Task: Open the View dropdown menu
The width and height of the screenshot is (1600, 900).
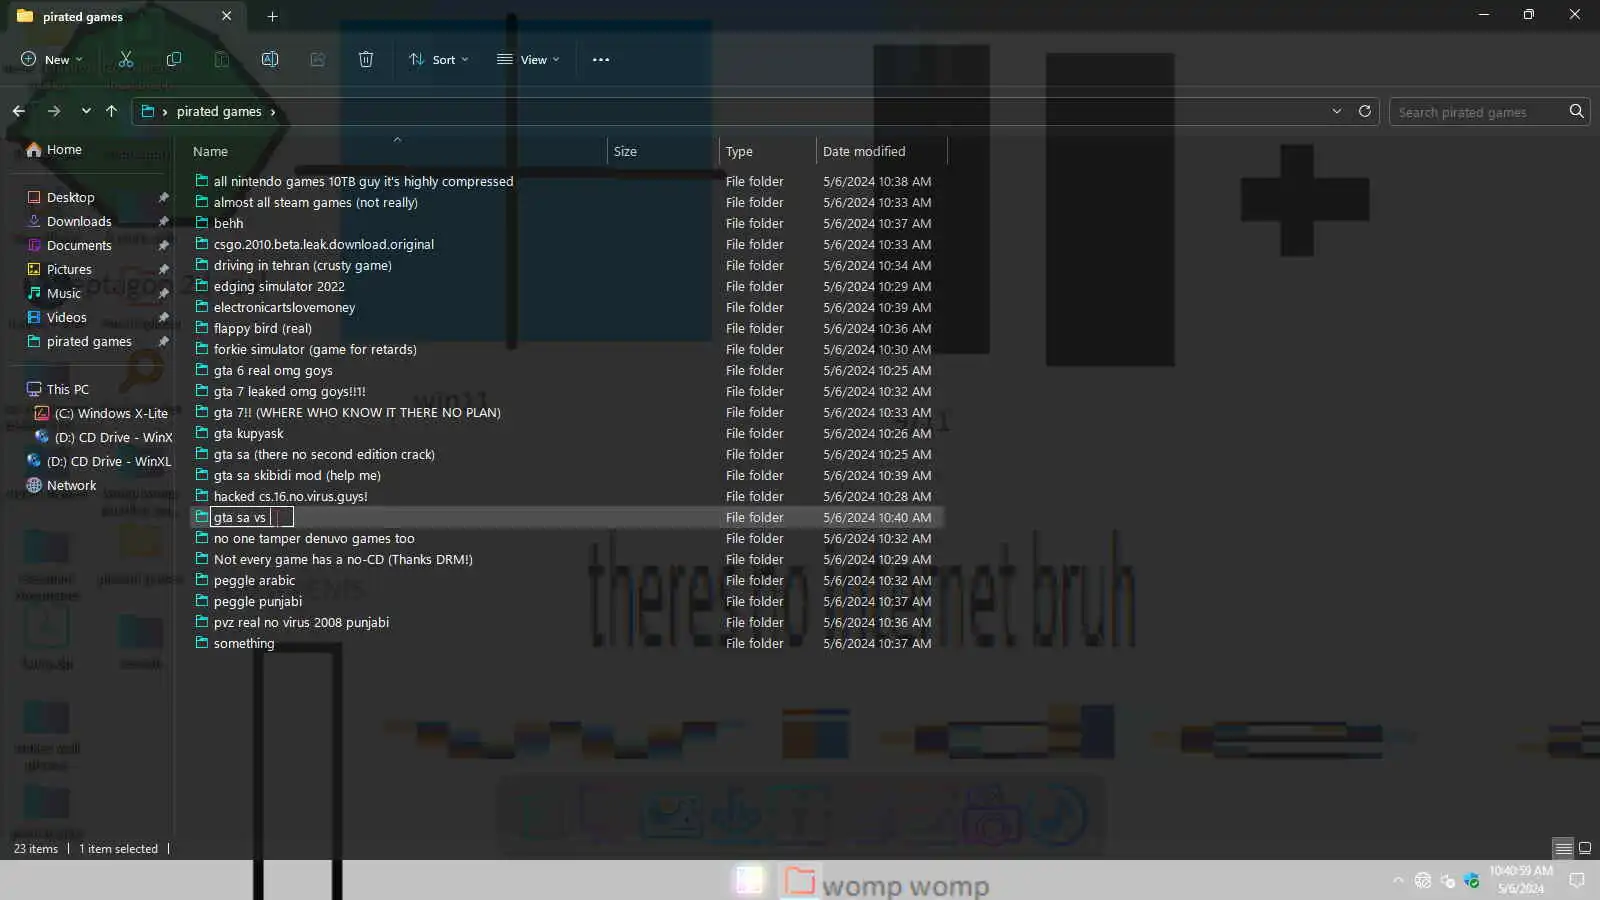Action: 529,59
